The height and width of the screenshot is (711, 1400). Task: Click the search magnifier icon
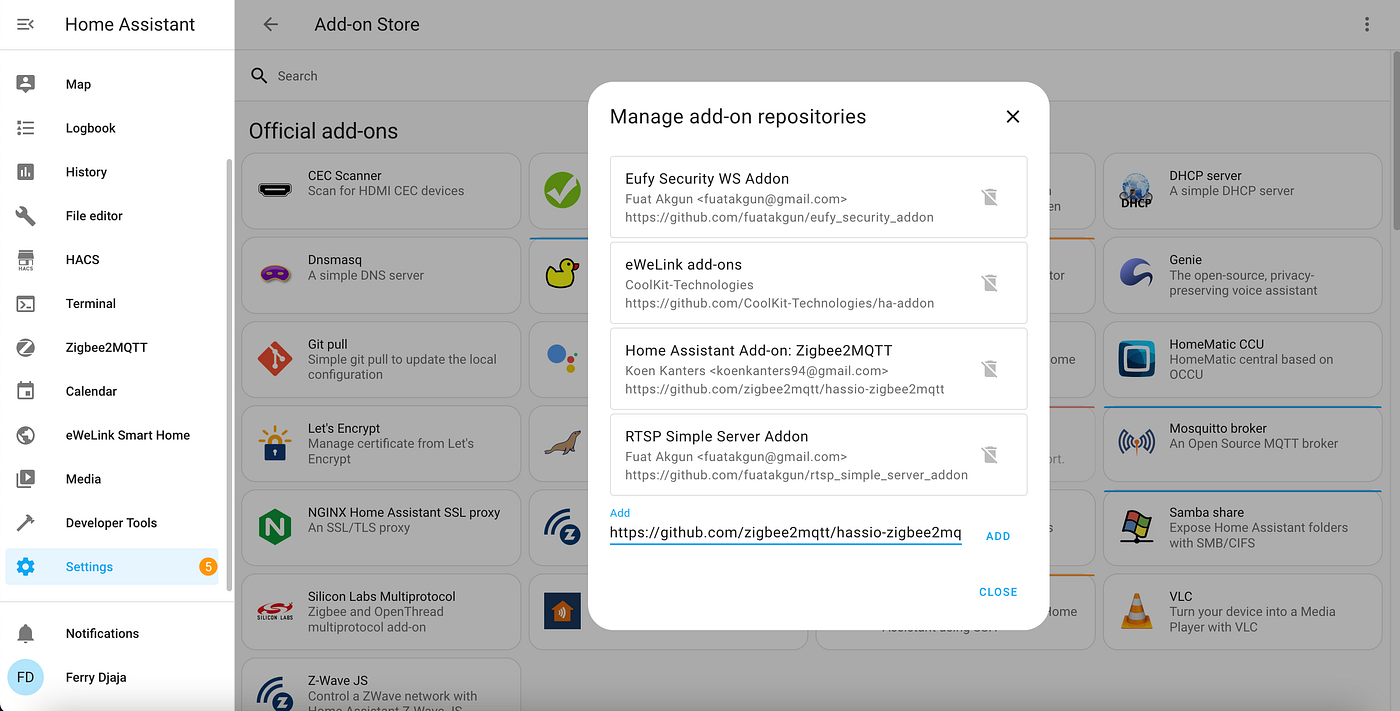point(259,76)
